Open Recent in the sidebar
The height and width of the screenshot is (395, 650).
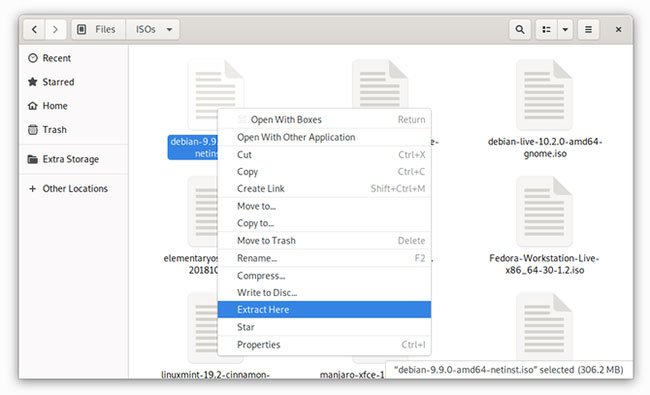[x=73, y=58]
